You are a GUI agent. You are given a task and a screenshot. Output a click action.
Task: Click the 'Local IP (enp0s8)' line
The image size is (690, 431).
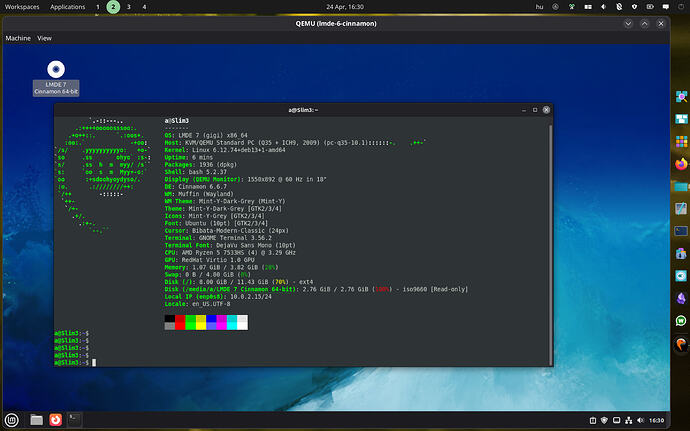point(218,297)
